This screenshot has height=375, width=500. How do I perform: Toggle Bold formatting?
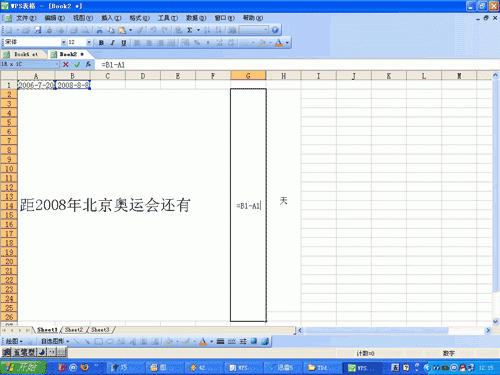(101, 43)
